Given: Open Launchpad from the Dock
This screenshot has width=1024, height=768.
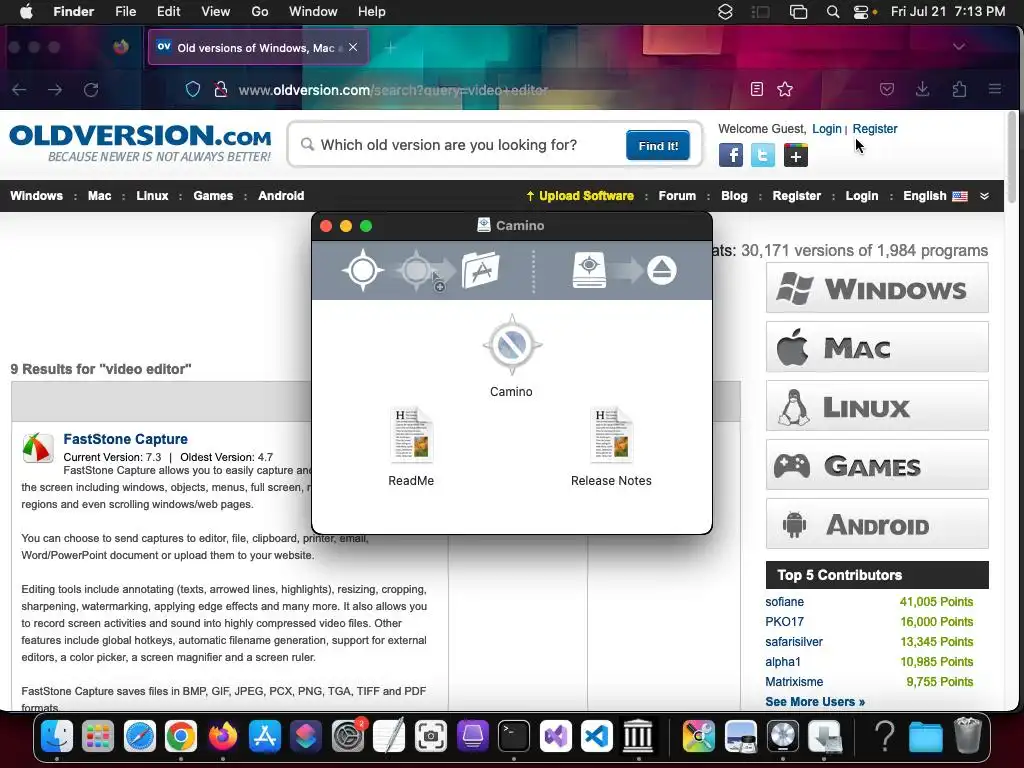Looking at the screenshot, I should pyautogui.click(x=98, y=736).
